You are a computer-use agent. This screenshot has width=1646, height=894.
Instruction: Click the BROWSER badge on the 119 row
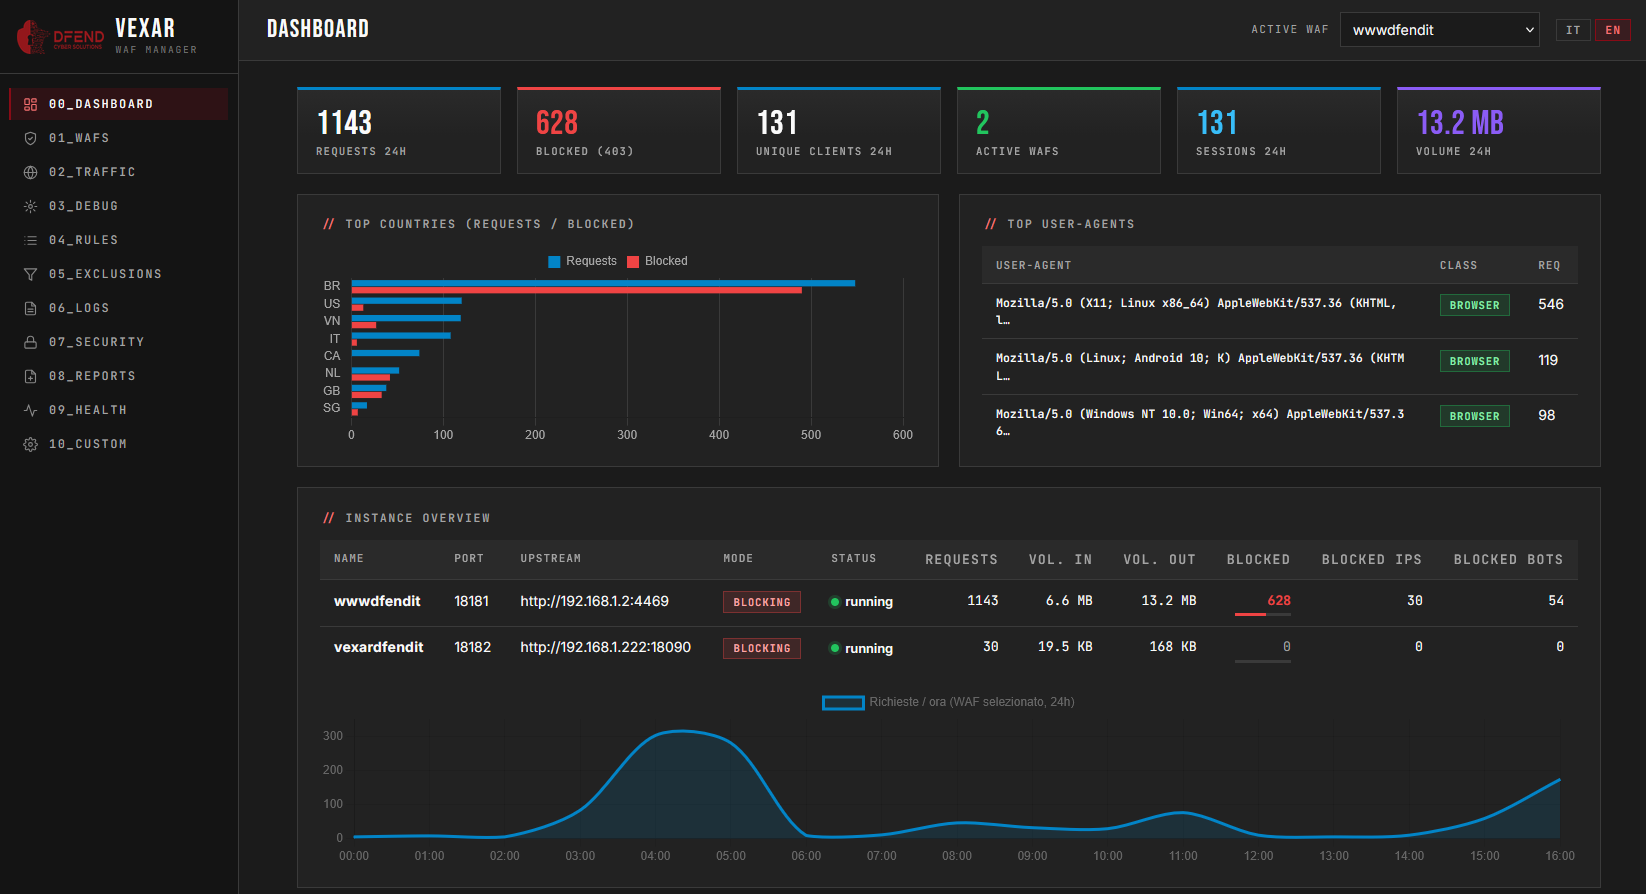[x=1475, y=361]
